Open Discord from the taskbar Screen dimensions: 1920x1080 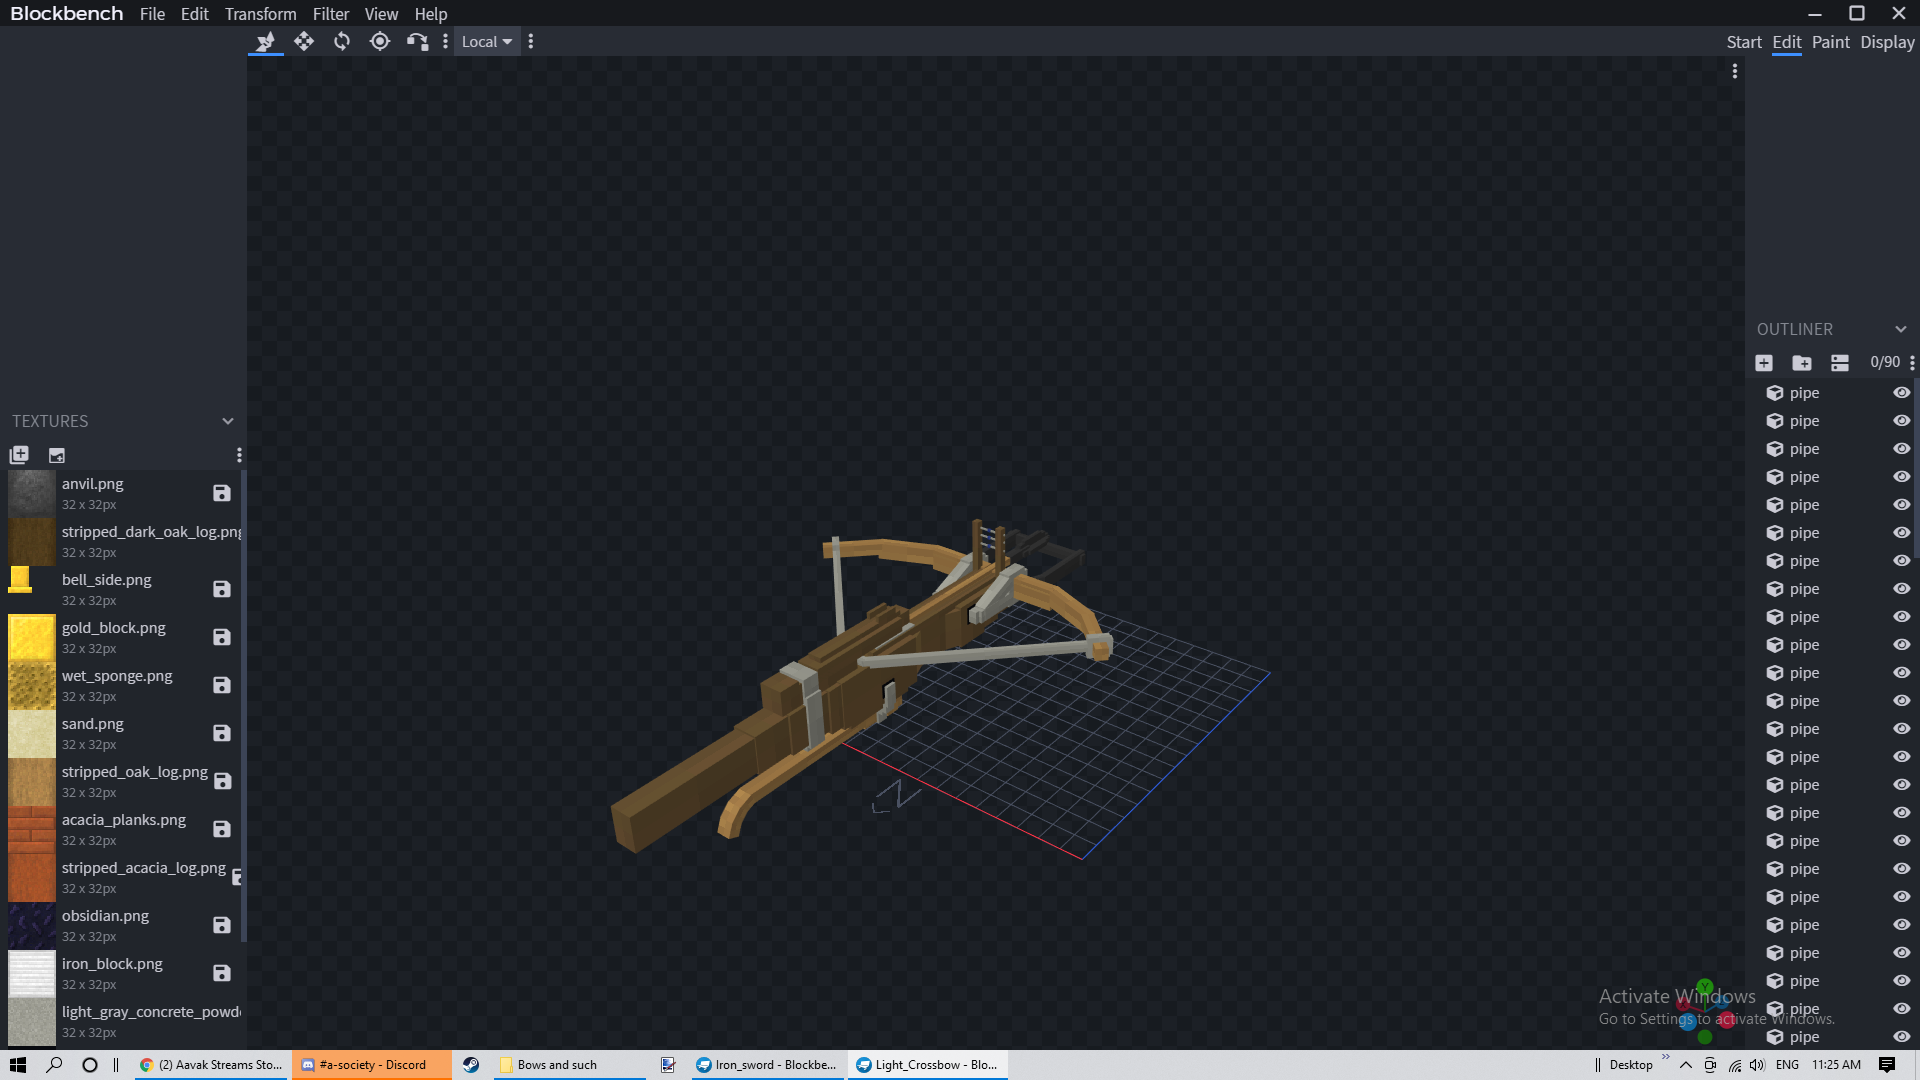click(x=371, y=1065)
